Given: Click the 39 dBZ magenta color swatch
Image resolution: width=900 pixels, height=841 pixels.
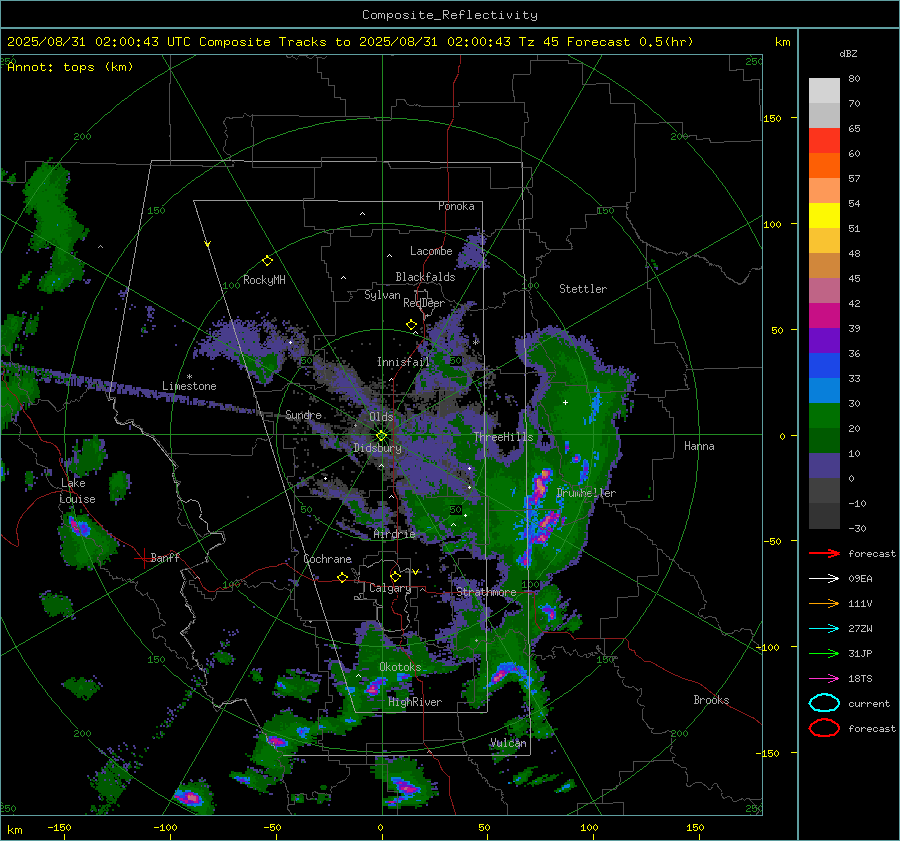Looking at the screenshot, I should click(824, 315).
